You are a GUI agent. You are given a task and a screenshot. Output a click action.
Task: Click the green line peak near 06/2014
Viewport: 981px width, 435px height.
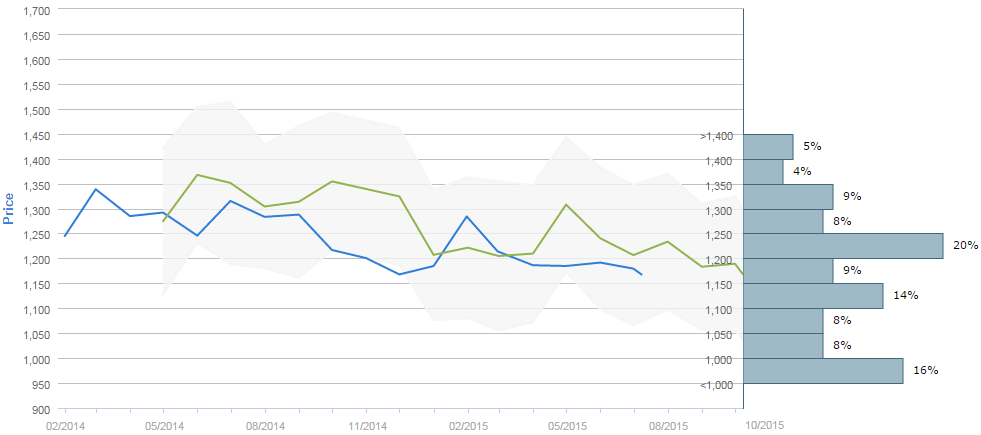[198, 175]
